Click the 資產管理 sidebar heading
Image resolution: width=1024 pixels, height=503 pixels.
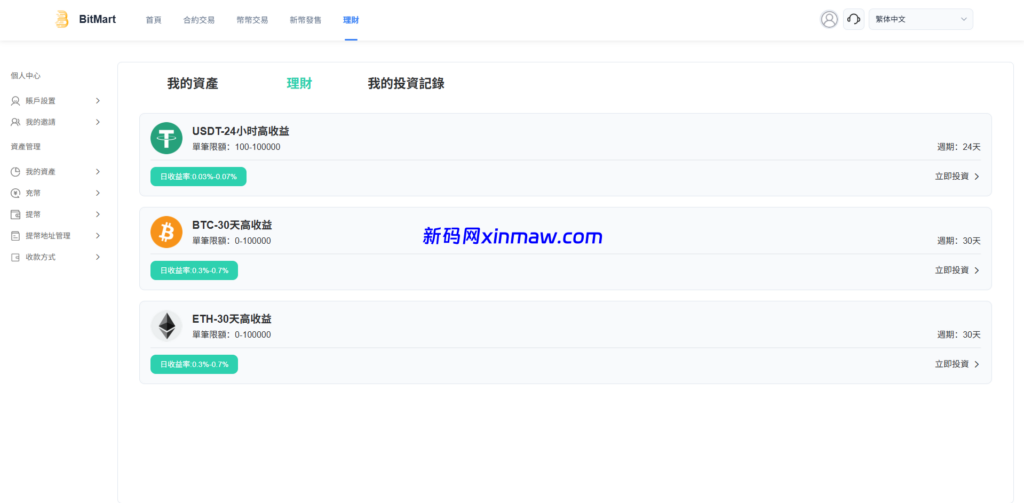tap(26, 147)
